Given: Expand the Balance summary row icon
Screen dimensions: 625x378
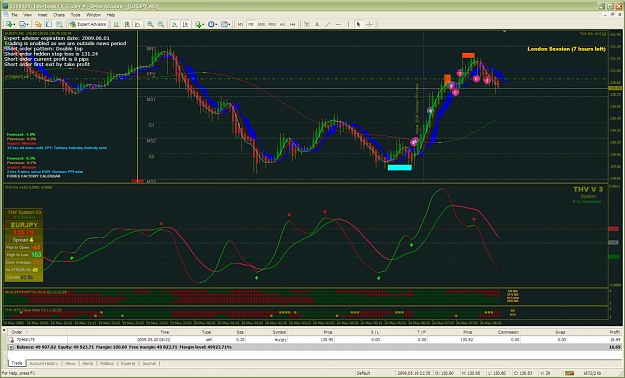Looking at the screenshot, I should pos(11,347).
